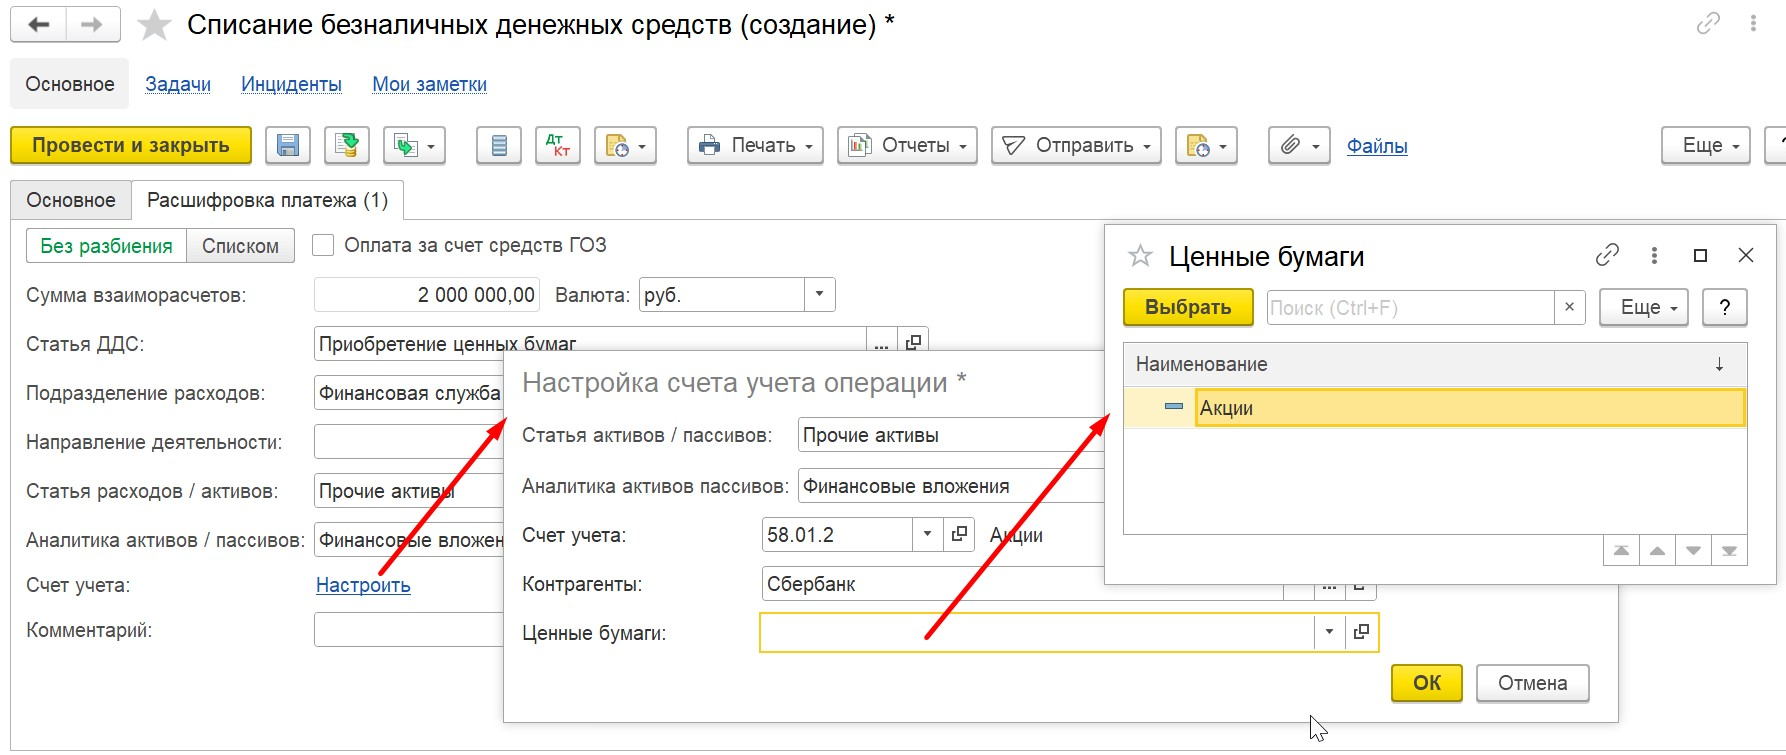Click Сумма взаиморасчетов amount field

coord(427,294)
